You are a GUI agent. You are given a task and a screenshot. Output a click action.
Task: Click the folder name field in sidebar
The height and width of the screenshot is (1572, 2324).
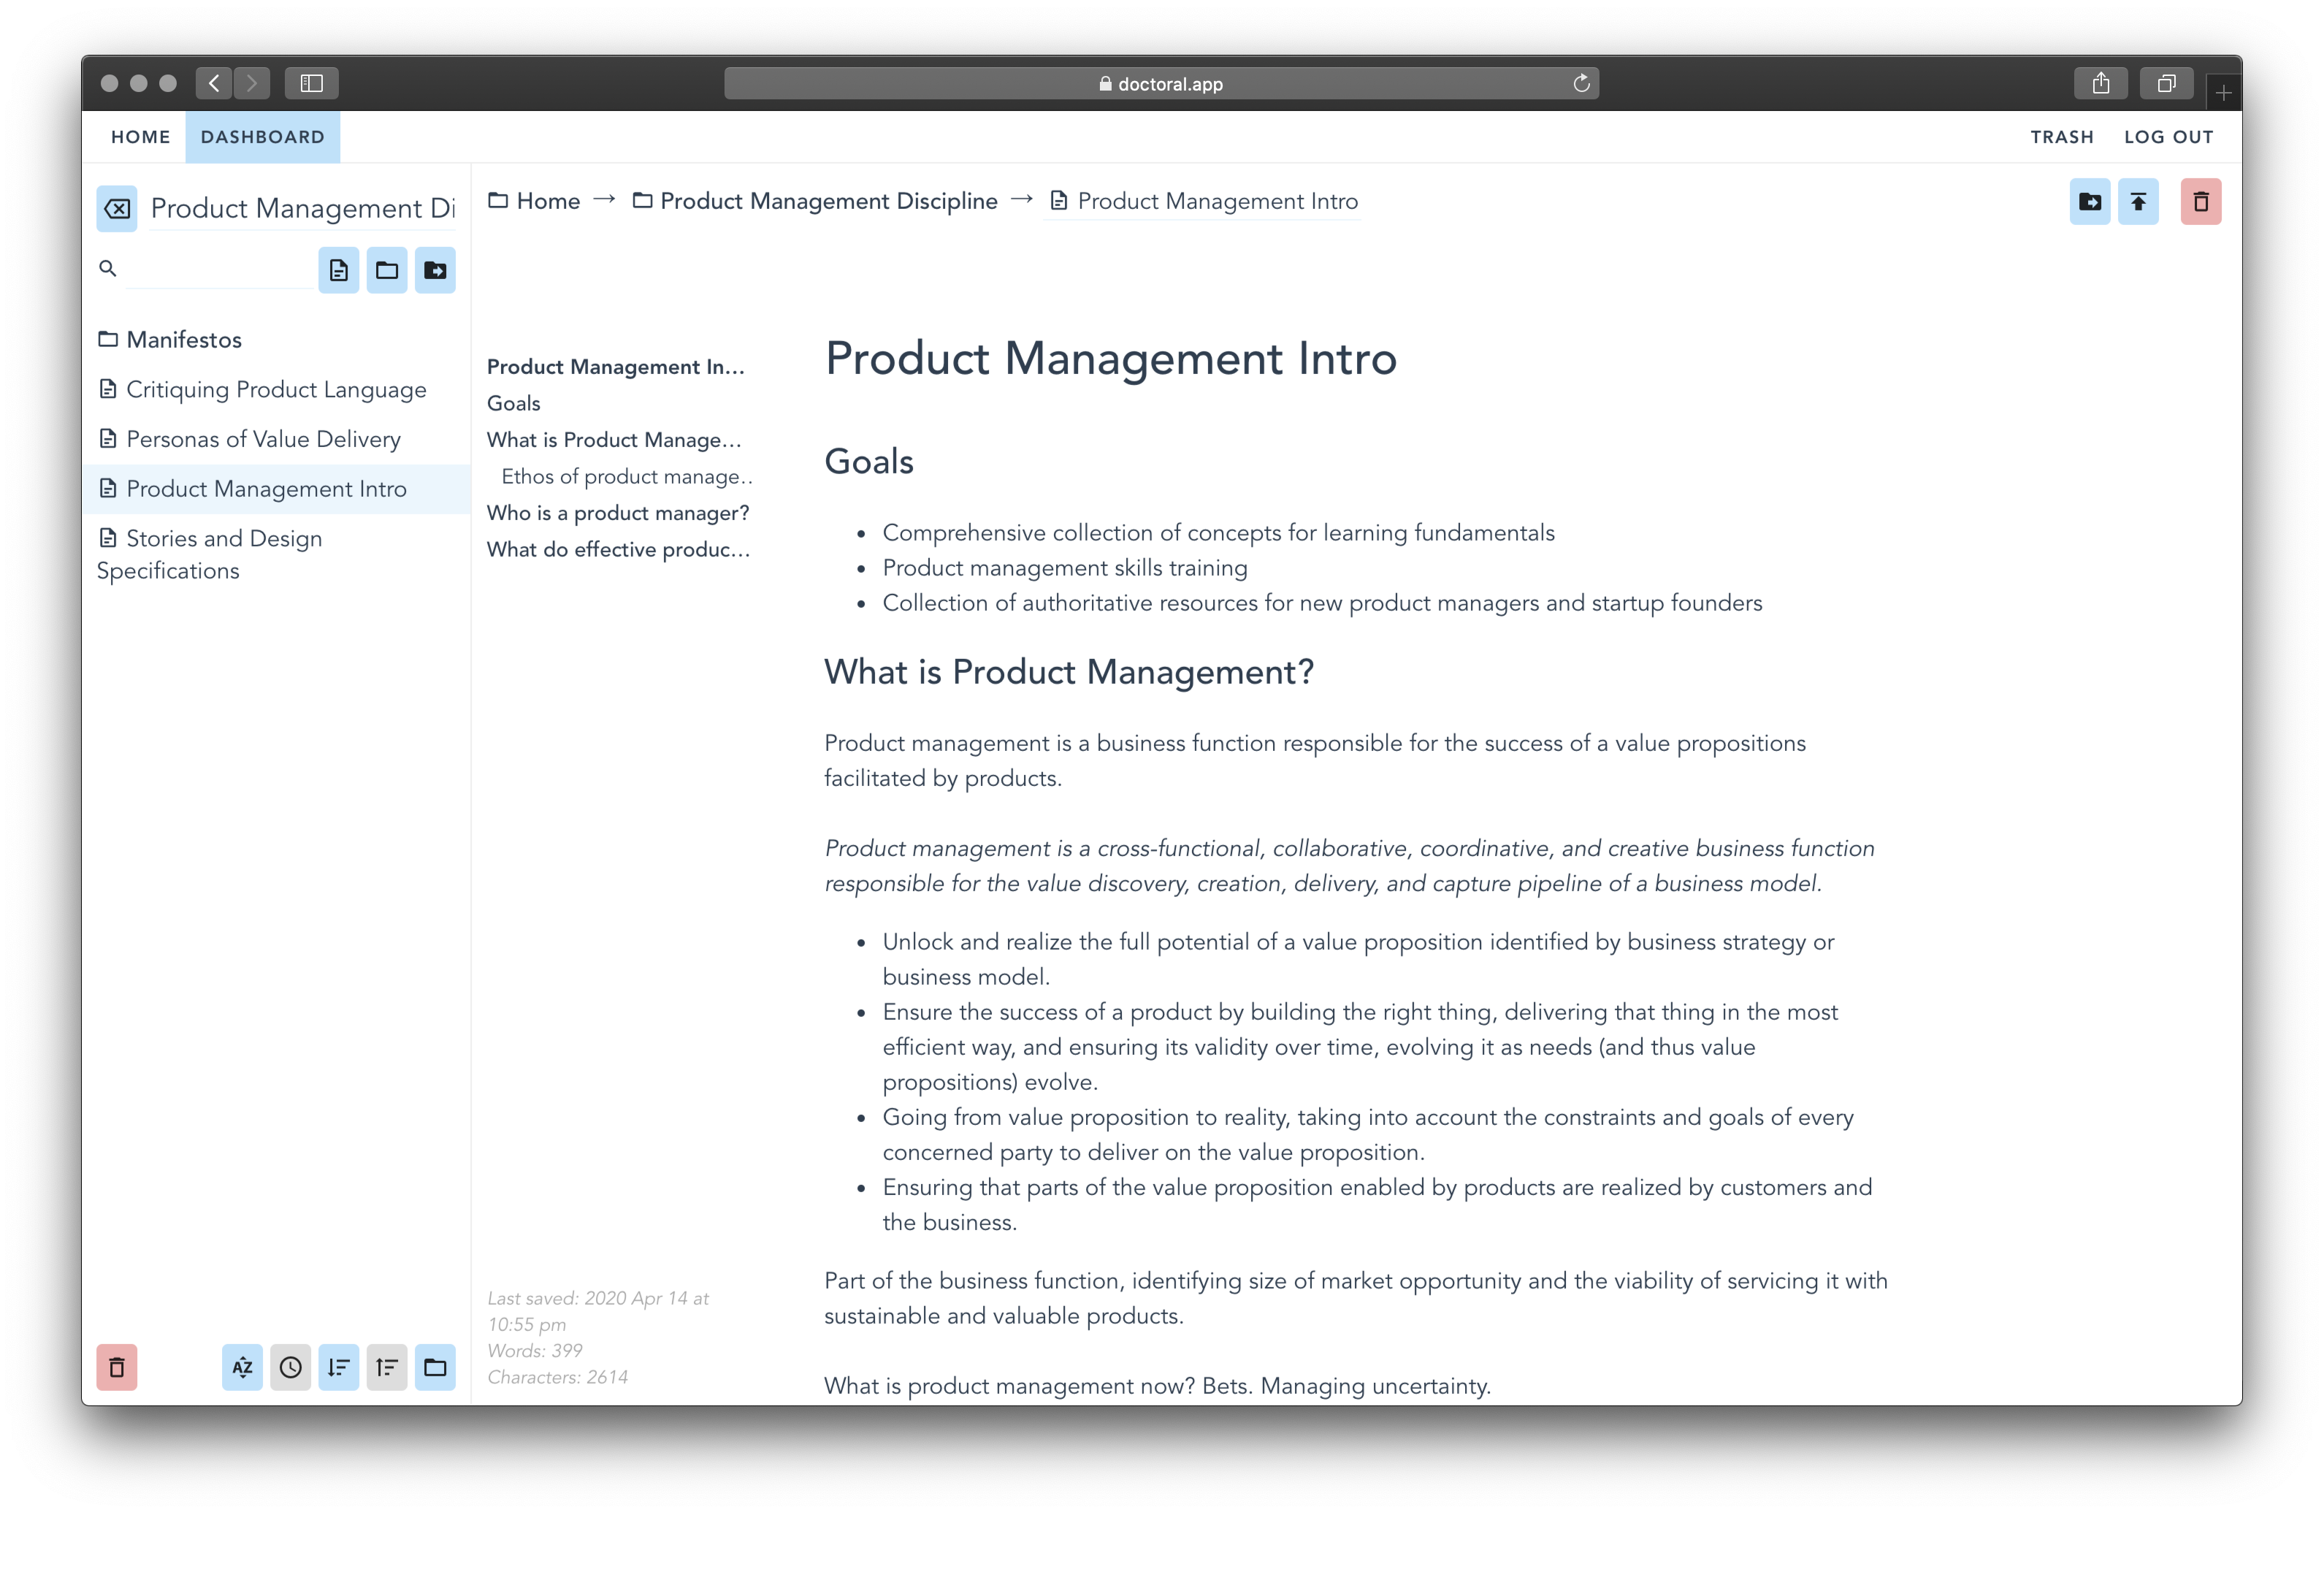pos(303,209)
